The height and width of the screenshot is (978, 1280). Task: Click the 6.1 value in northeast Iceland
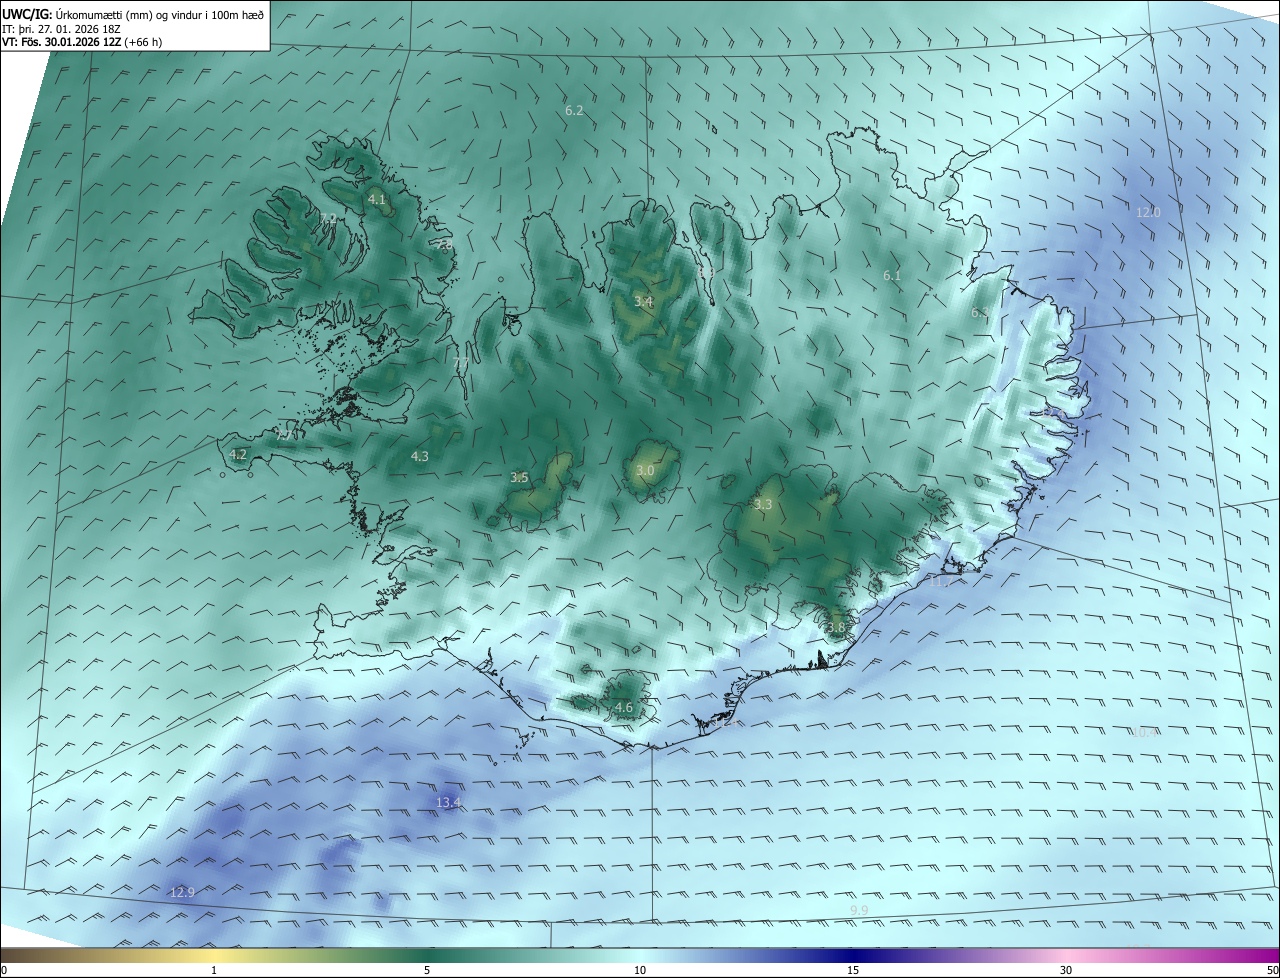tap(892, 275)
